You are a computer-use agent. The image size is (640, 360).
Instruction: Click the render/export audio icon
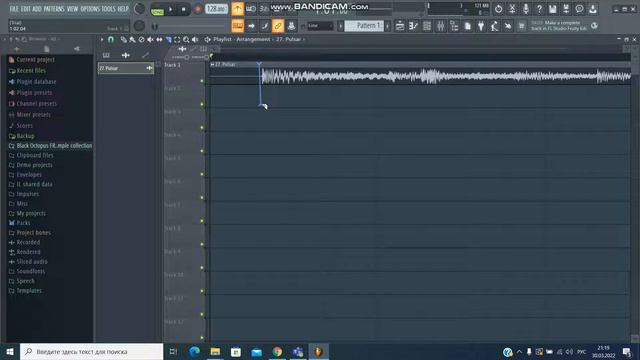(x=566, y=9)
